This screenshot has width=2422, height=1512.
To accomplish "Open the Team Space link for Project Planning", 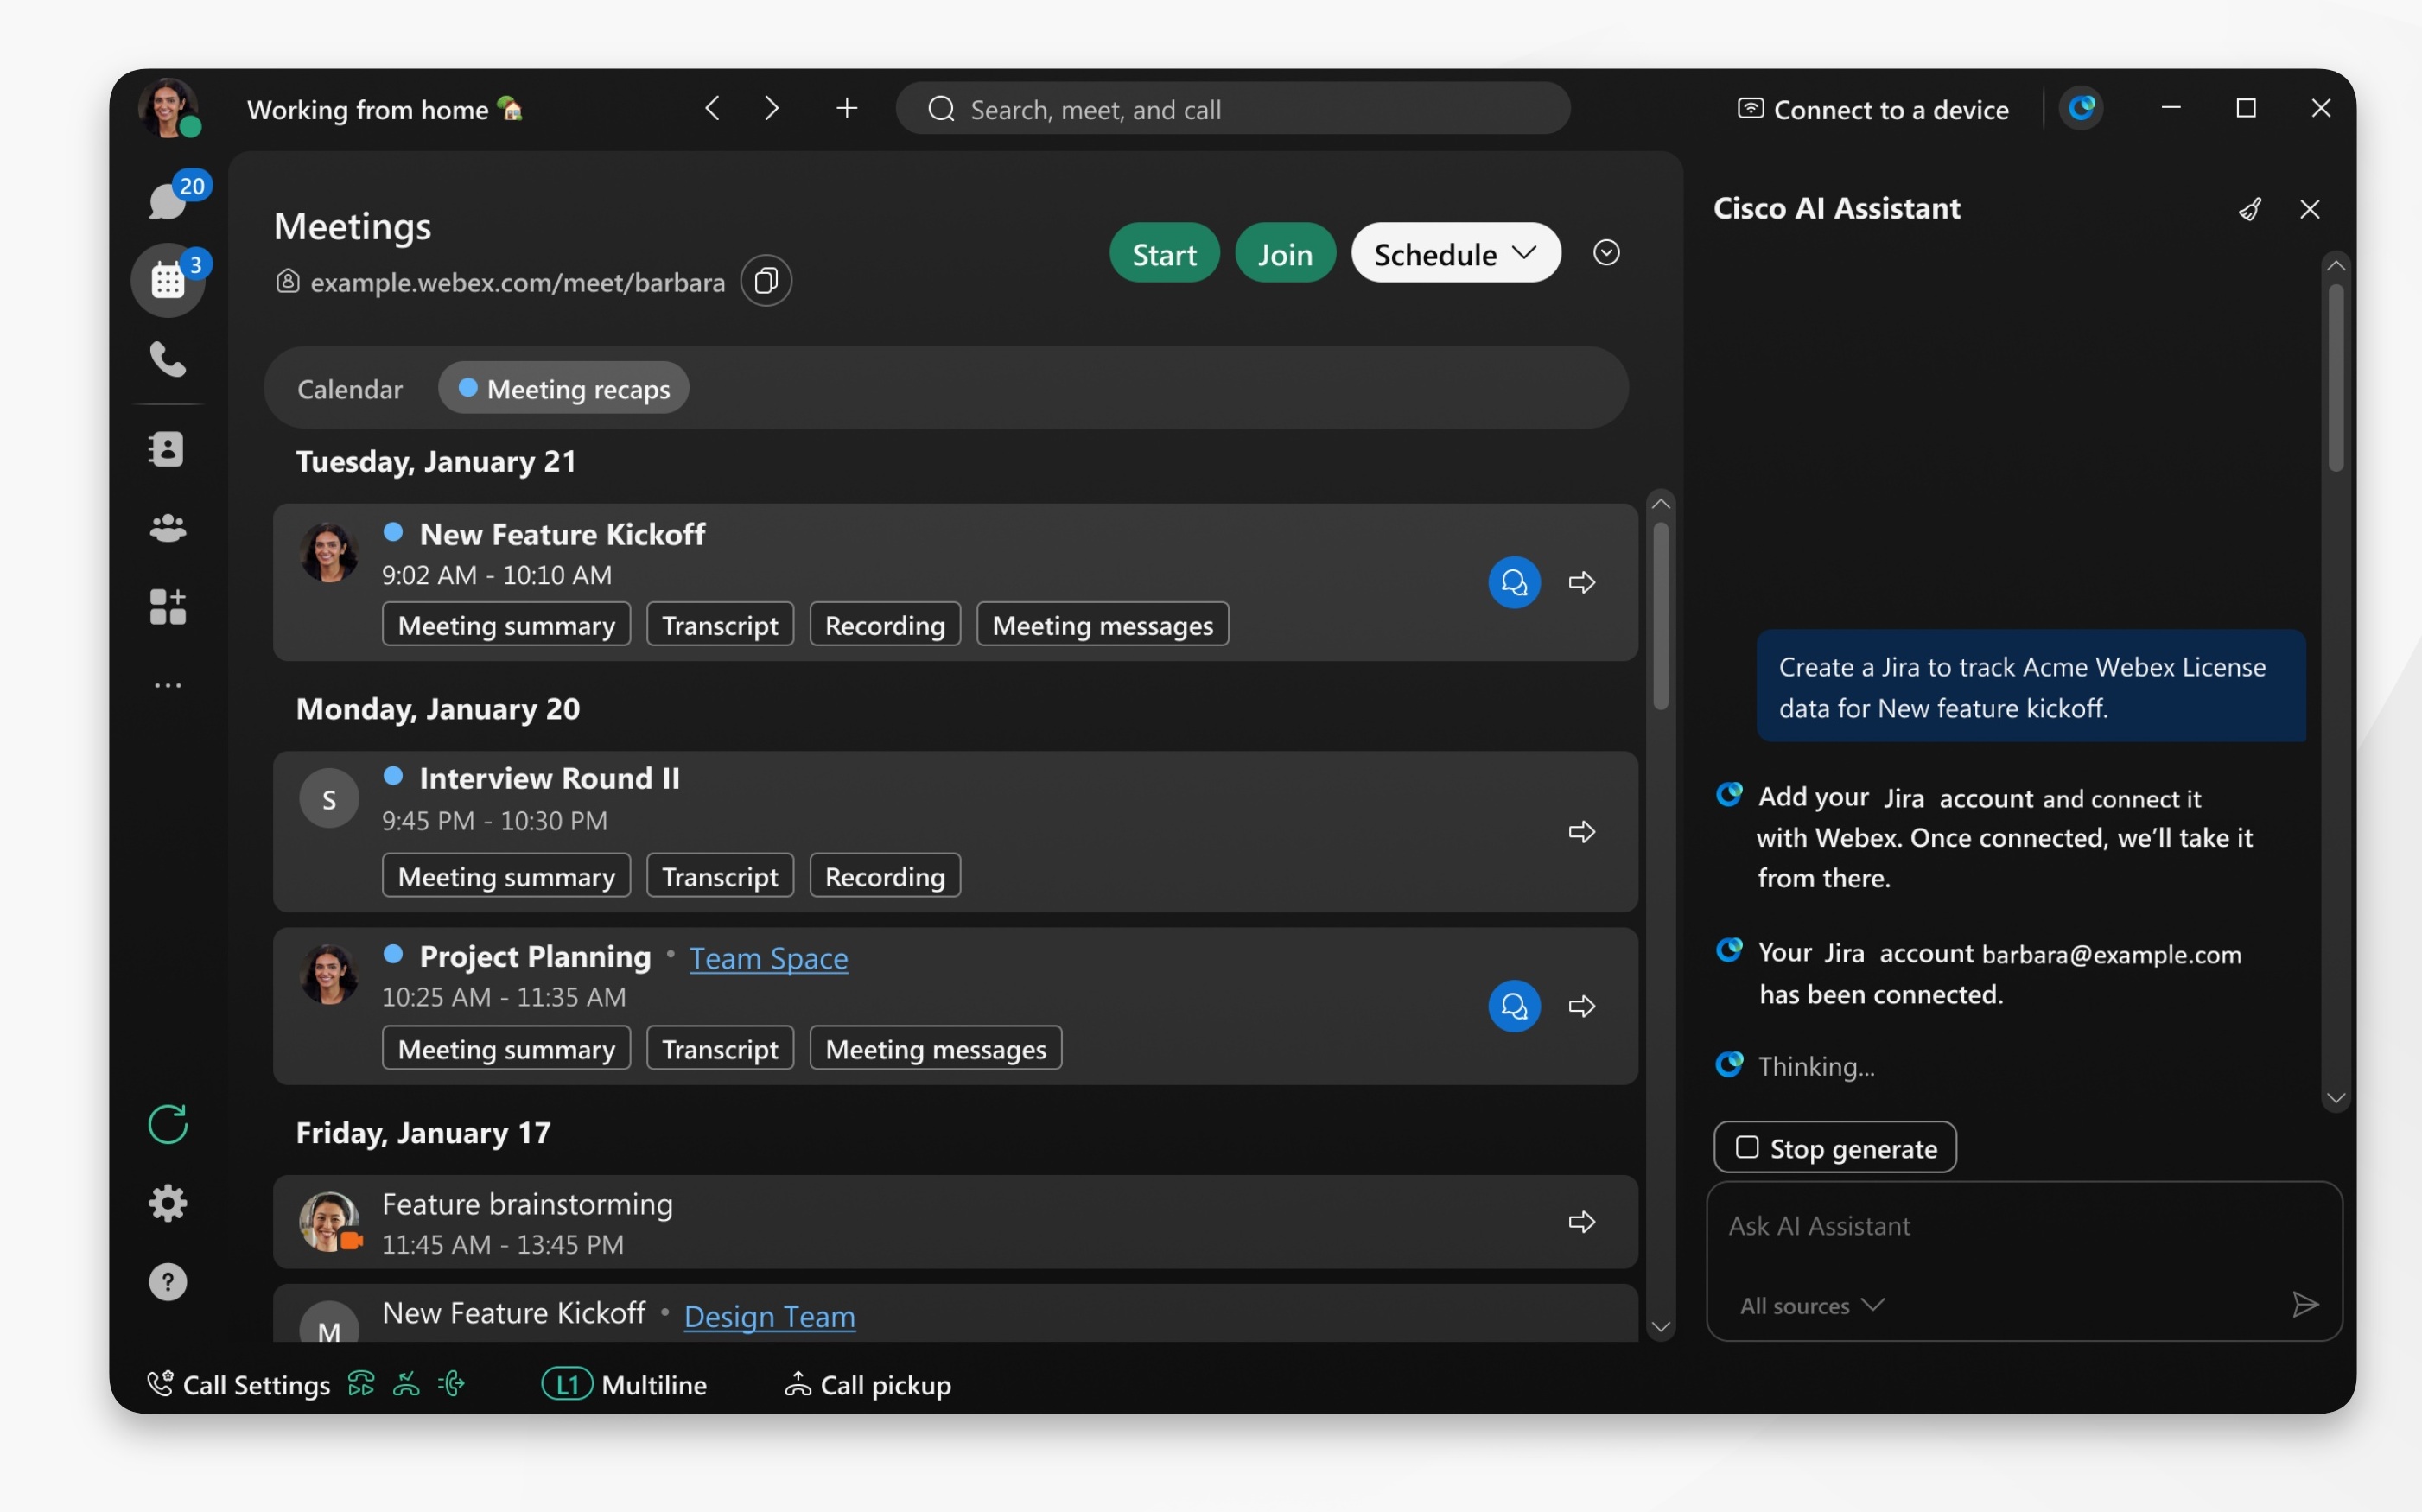I will (768, 958).
